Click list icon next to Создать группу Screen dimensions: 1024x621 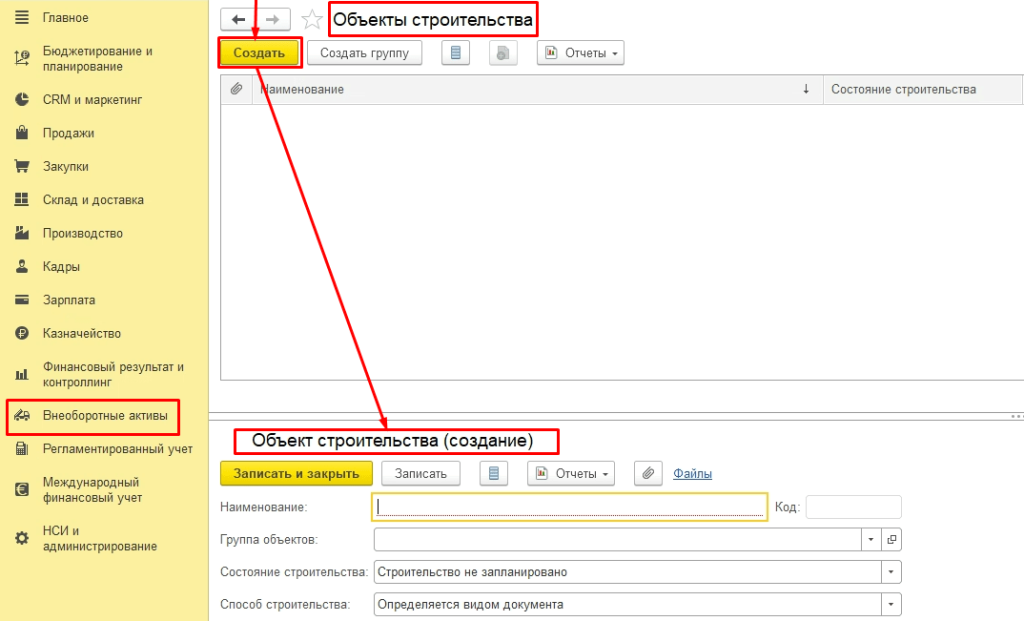click(456, 53)
